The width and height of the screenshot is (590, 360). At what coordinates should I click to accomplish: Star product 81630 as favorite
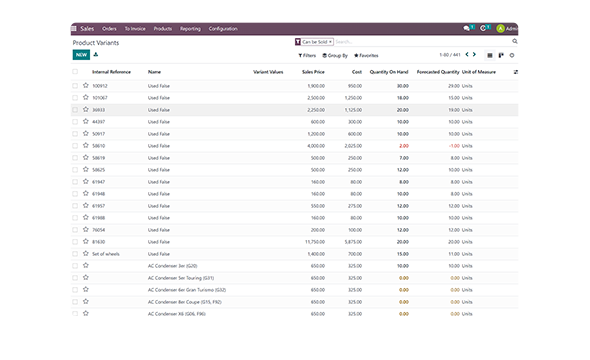coord(86,242)
